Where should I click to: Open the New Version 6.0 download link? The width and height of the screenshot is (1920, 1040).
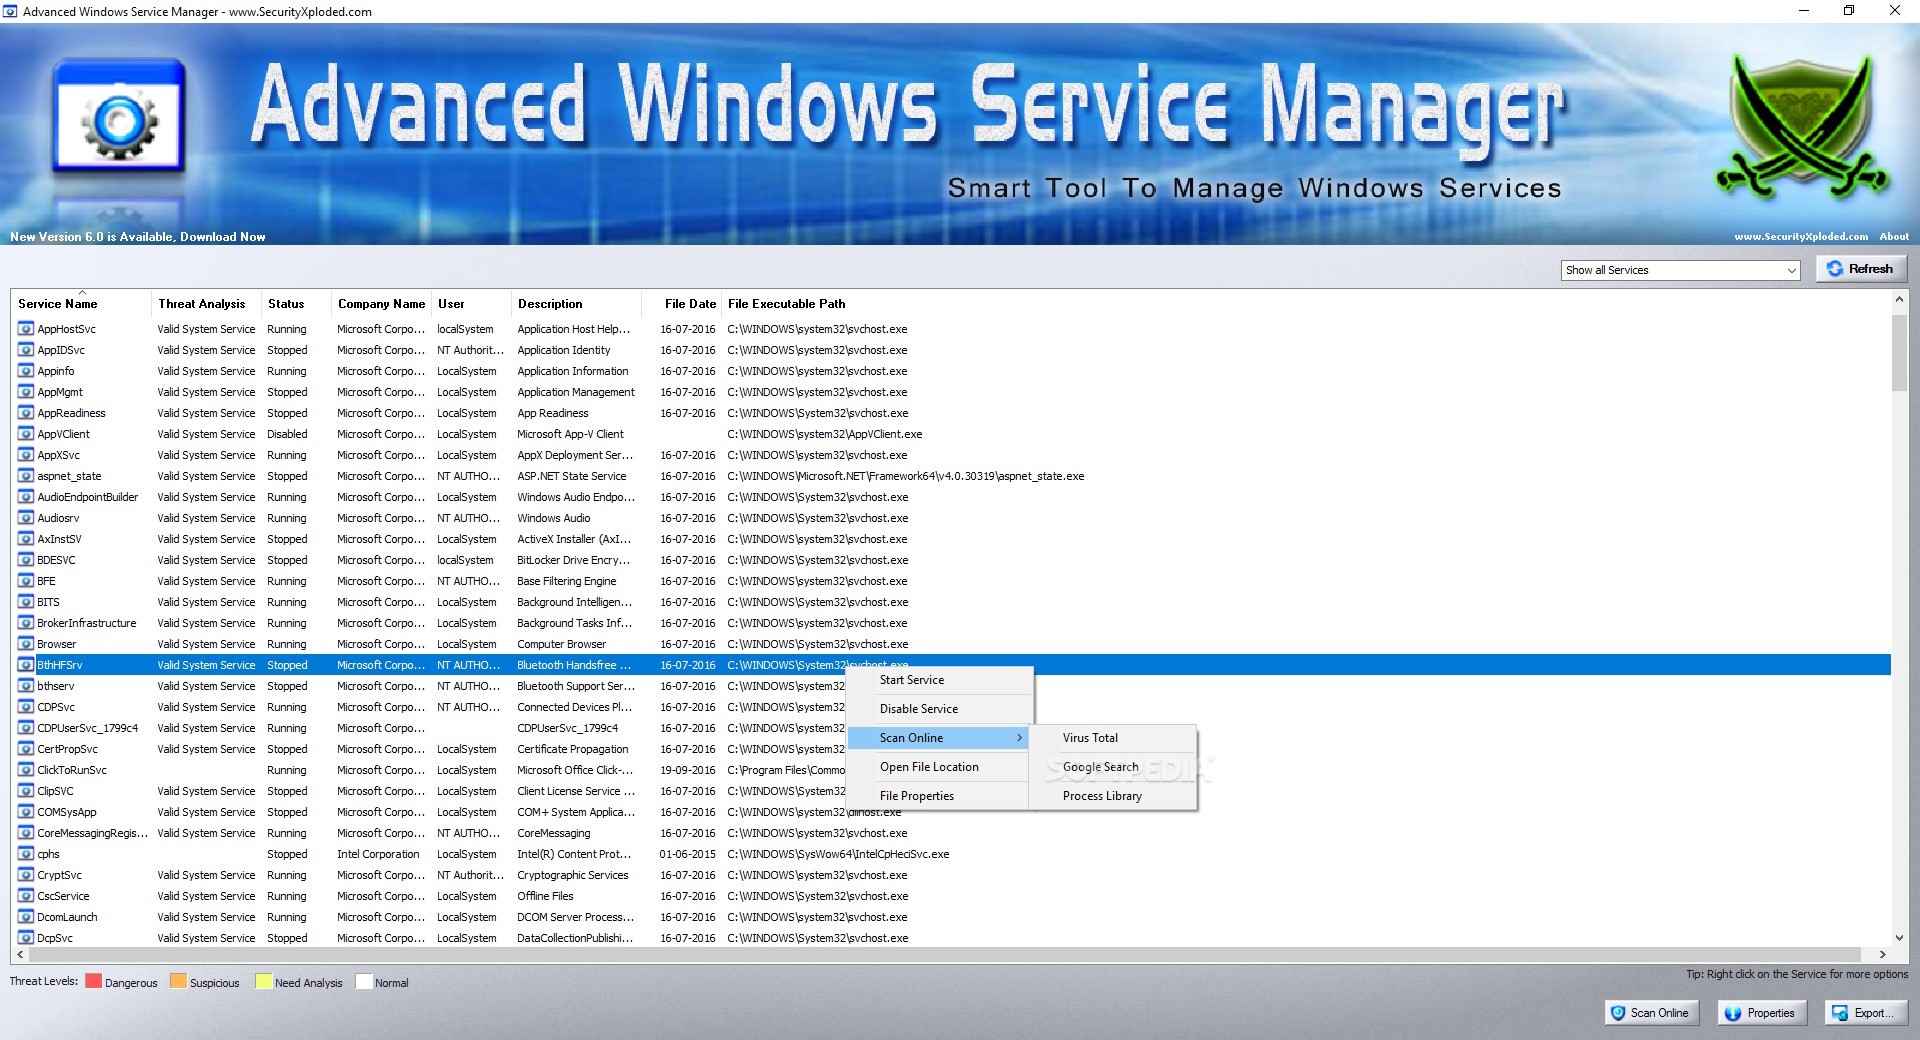click(138, 237)
